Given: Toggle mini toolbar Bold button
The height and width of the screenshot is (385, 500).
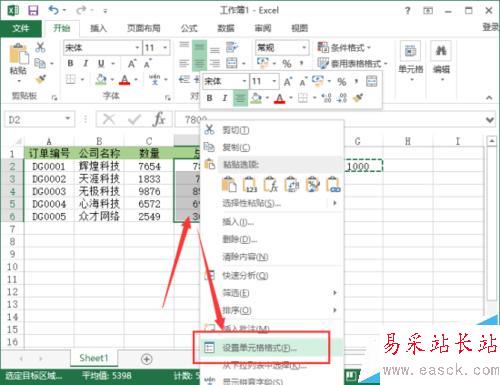Looking at the screenshot, I should (209, 98).
